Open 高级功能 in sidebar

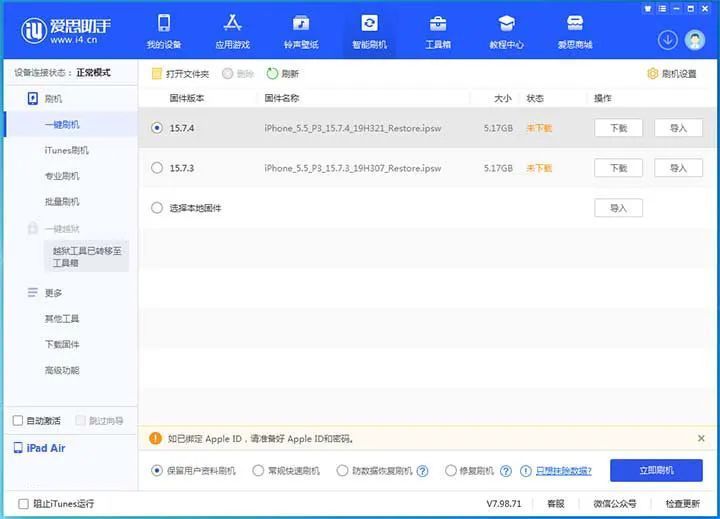pos(62,370)
